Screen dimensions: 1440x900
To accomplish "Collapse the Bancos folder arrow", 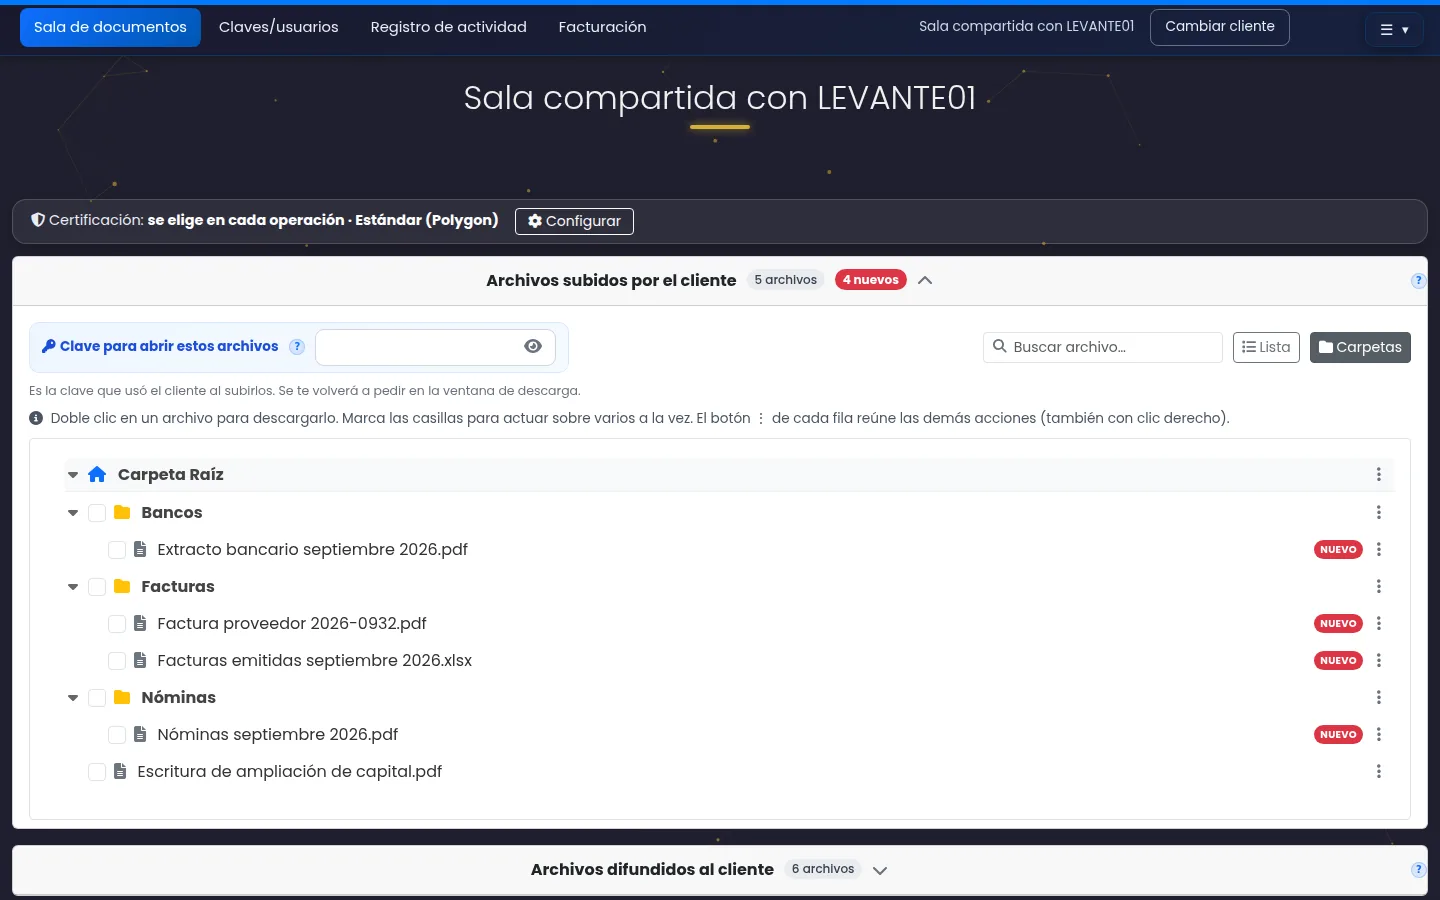I will coord(73,513).
